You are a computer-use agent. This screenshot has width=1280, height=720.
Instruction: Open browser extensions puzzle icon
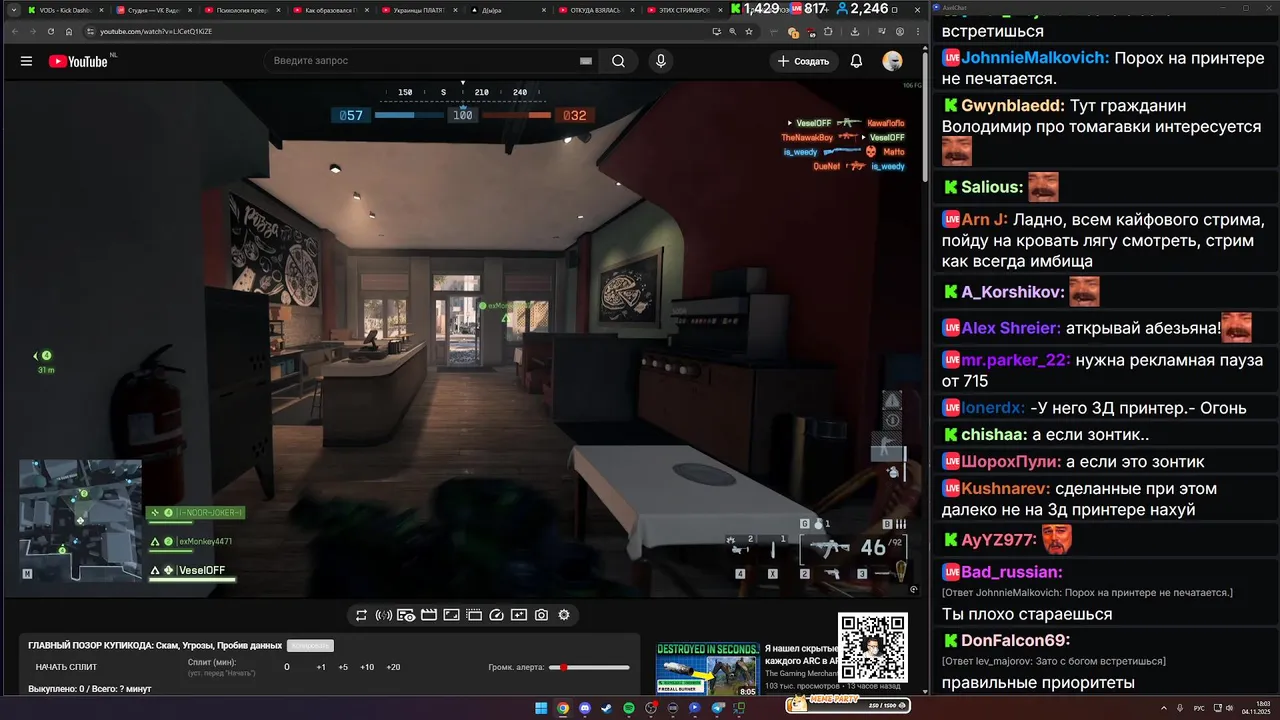tap(828, 31)
